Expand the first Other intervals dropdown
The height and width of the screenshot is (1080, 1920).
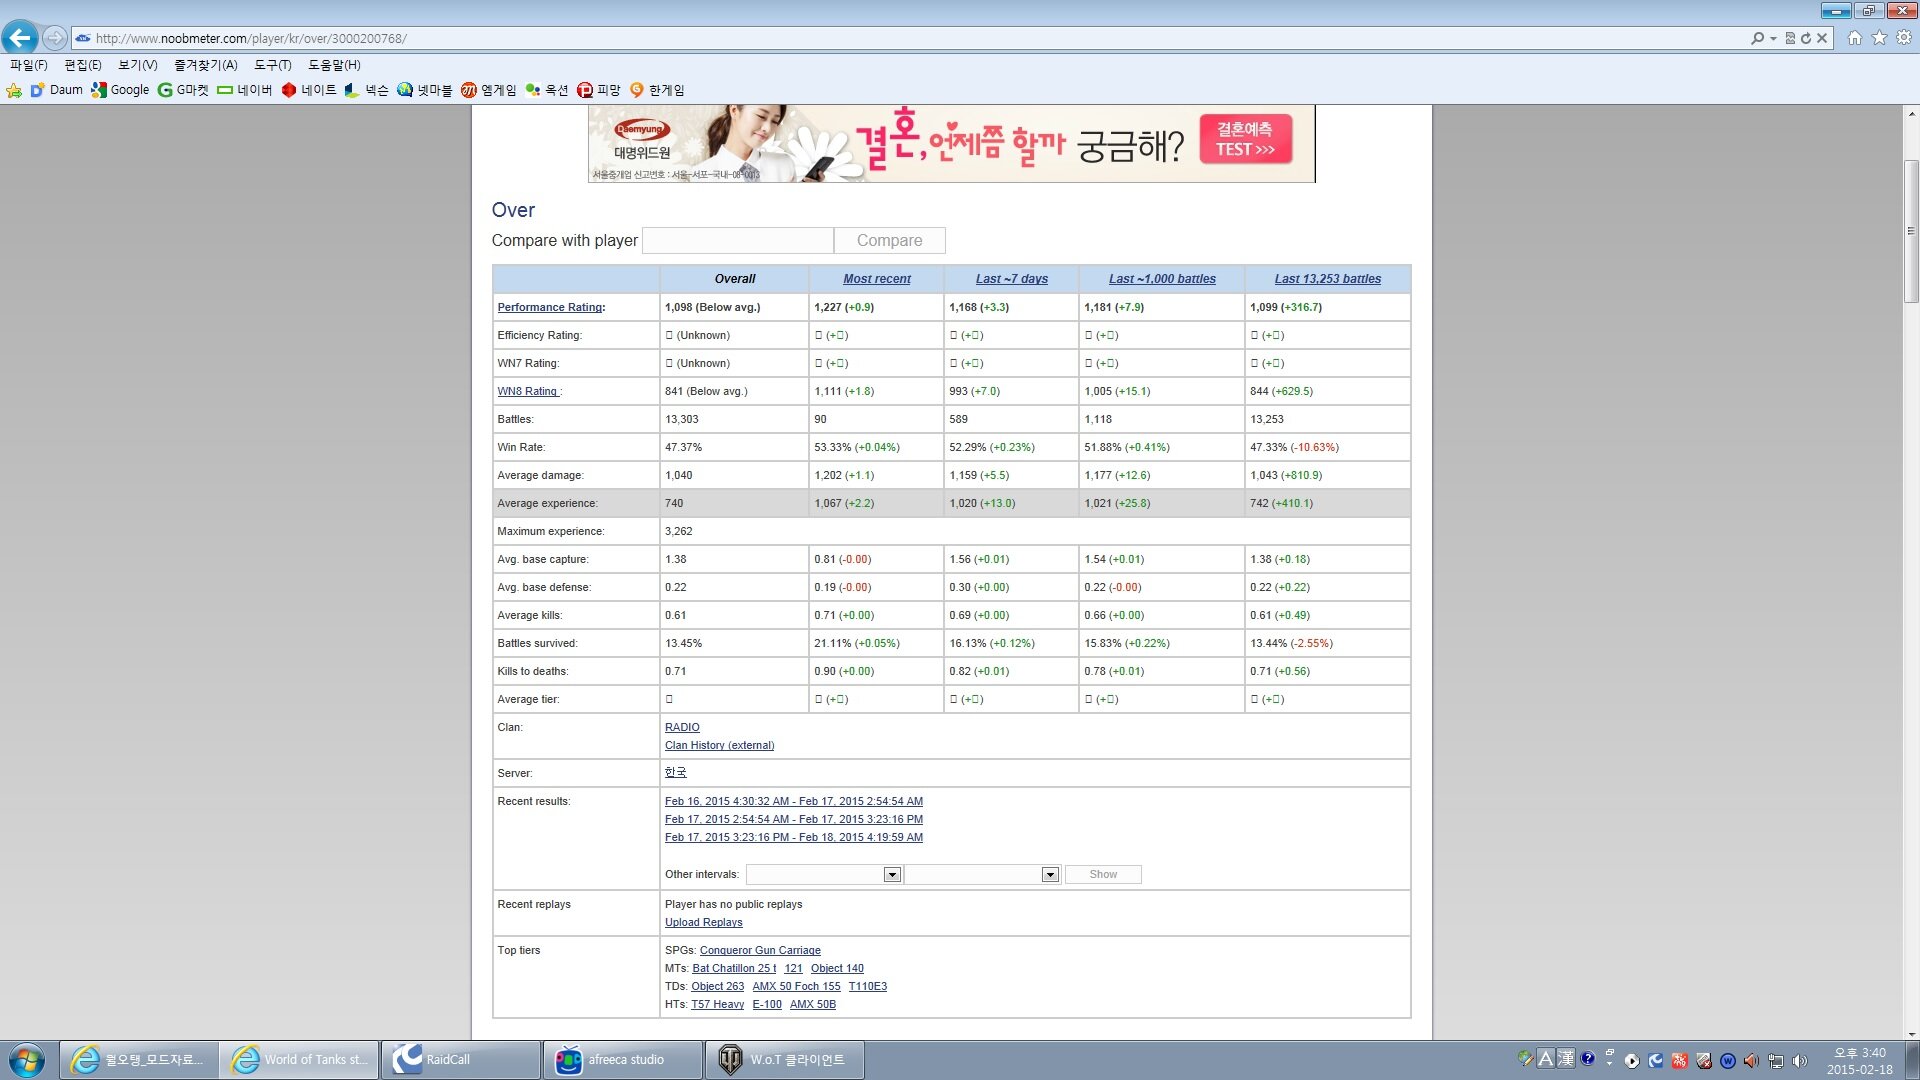click(891, 875)
